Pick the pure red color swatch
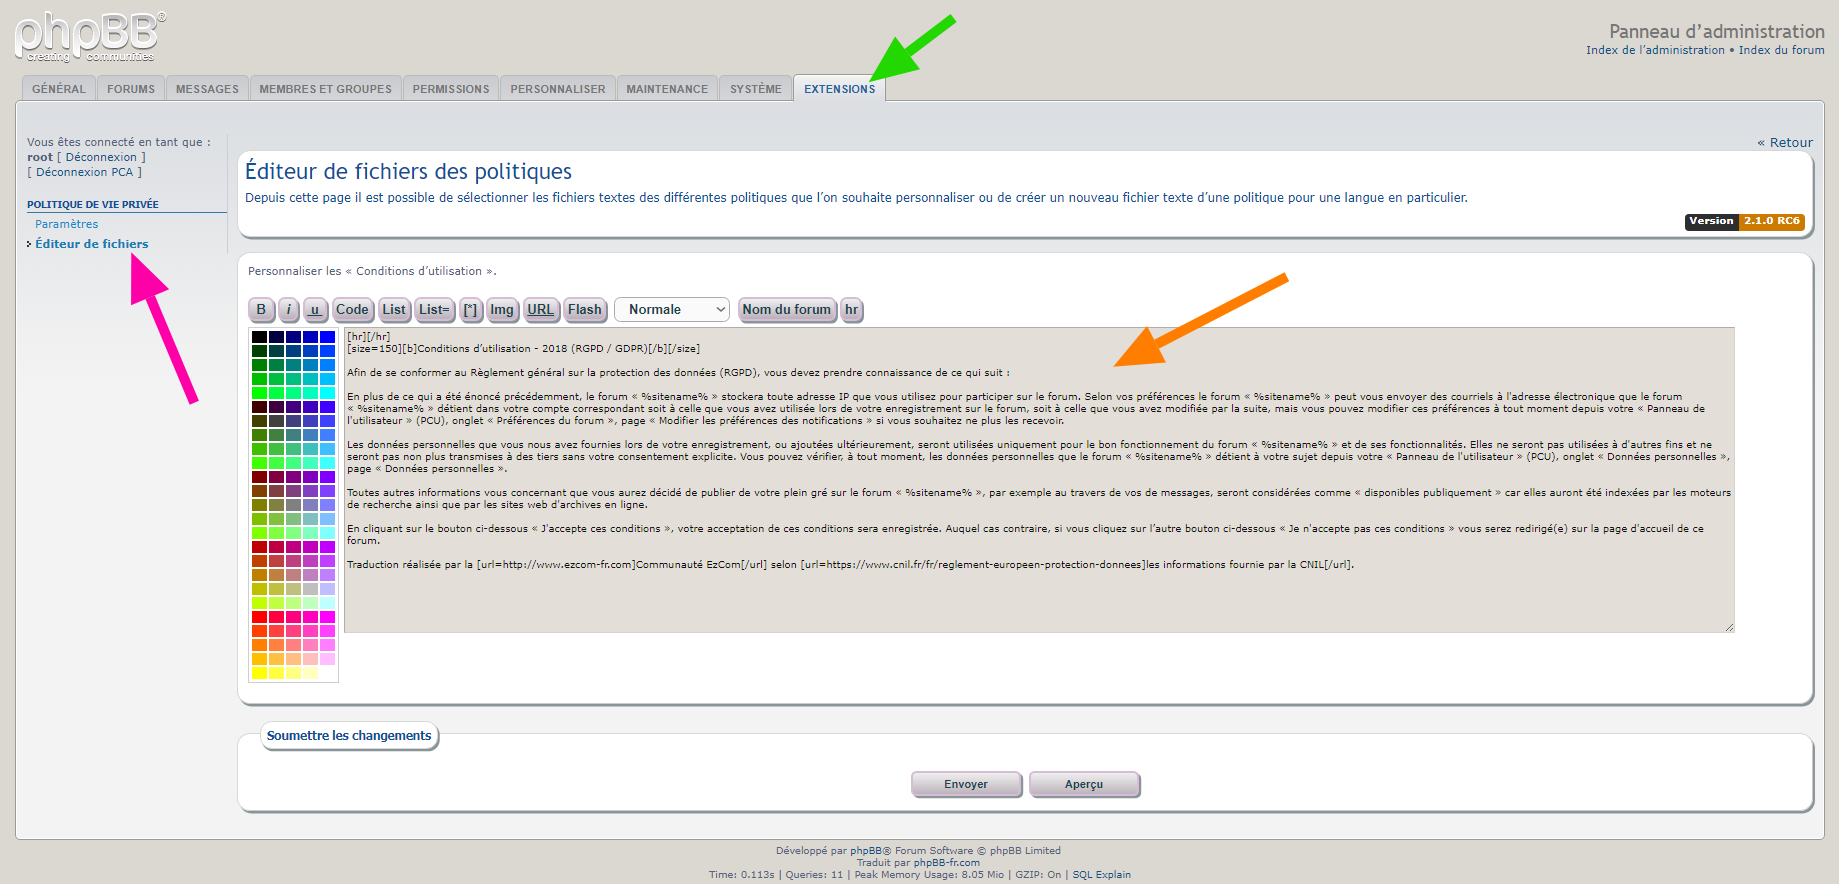The image size is (1839, 884). [x=259, y=617]
